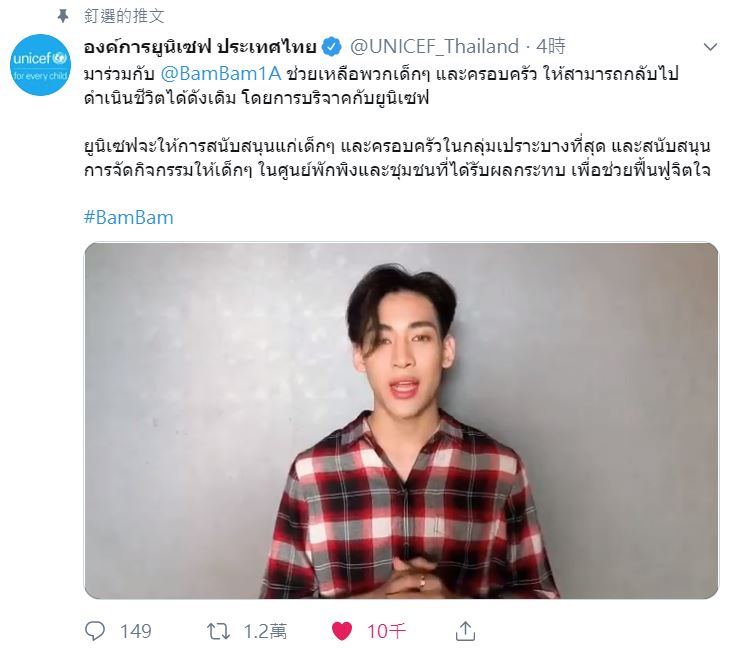Viewport: 737px width, 648px height.
Task: Expand the tweet options chevron
Action: [x=710, y=47]
